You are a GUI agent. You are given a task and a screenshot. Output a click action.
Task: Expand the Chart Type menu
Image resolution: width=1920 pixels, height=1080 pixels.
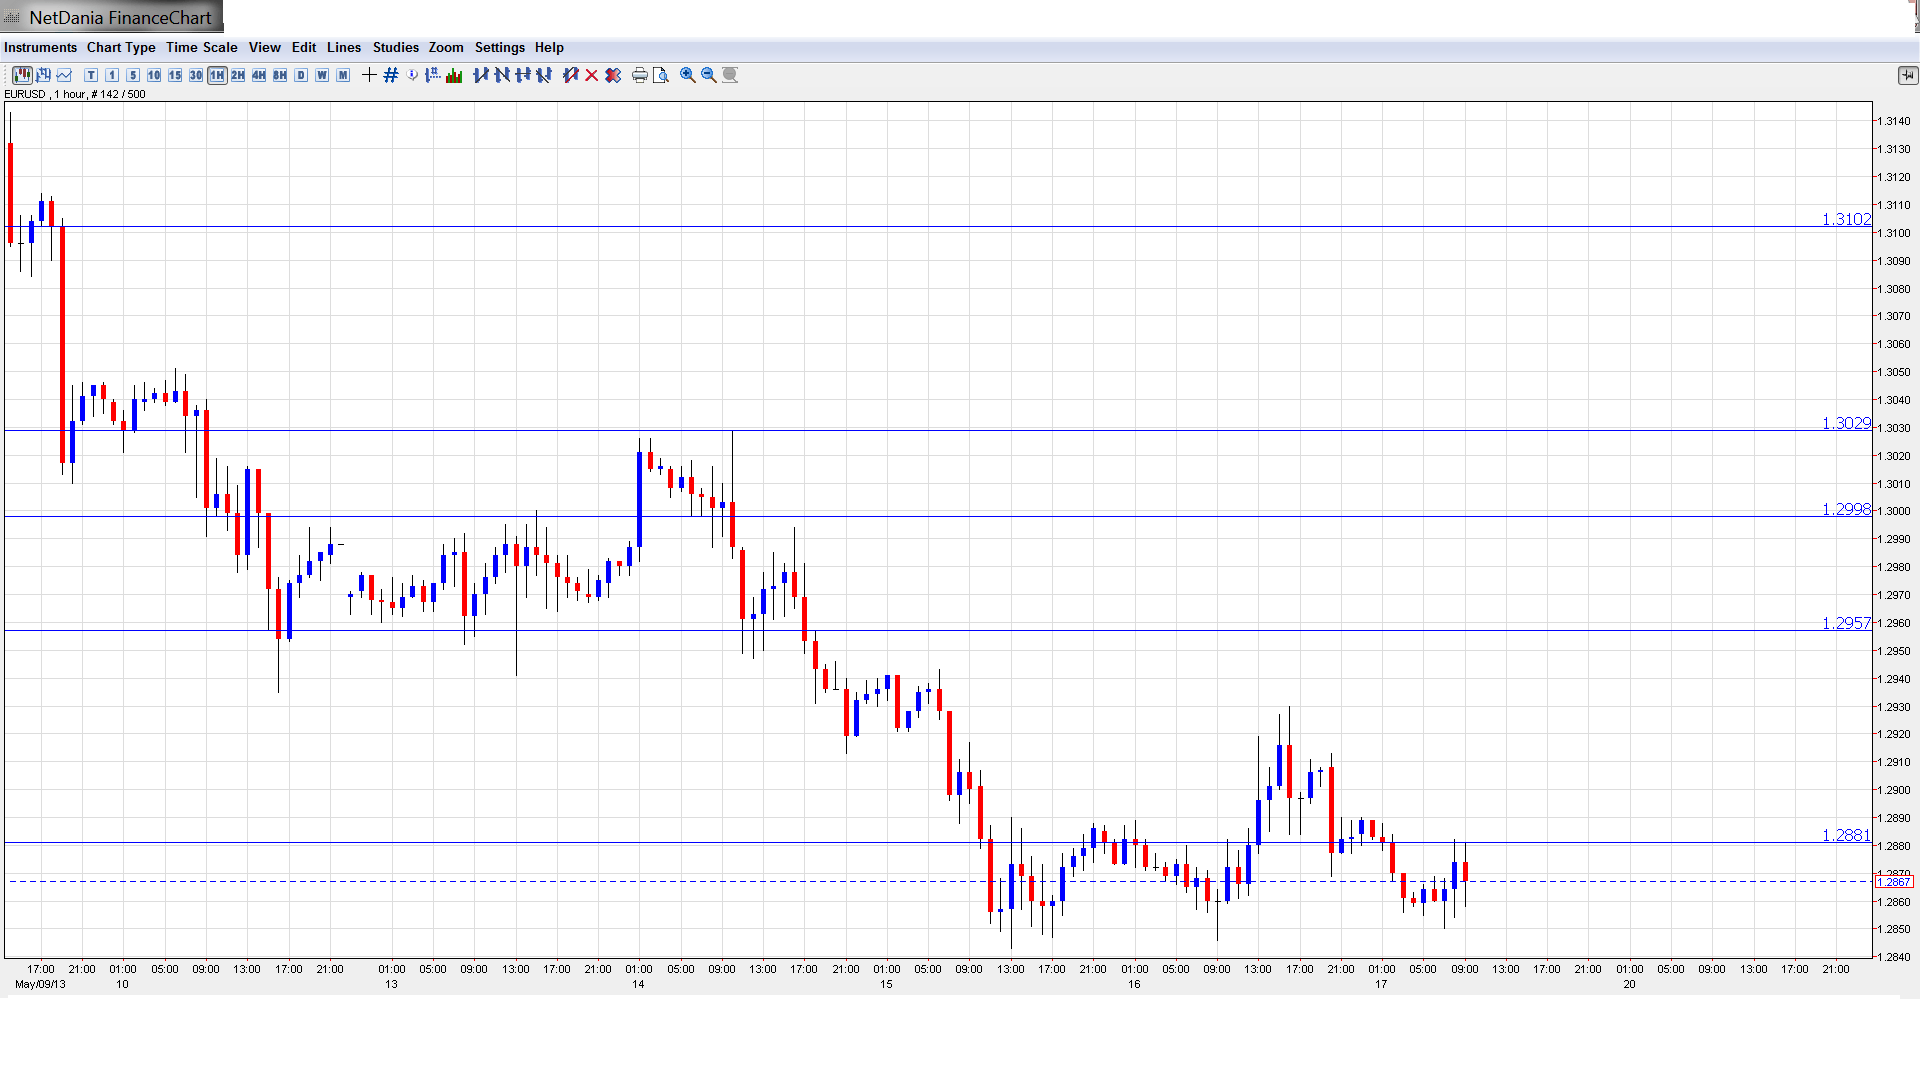click(121, 47)
